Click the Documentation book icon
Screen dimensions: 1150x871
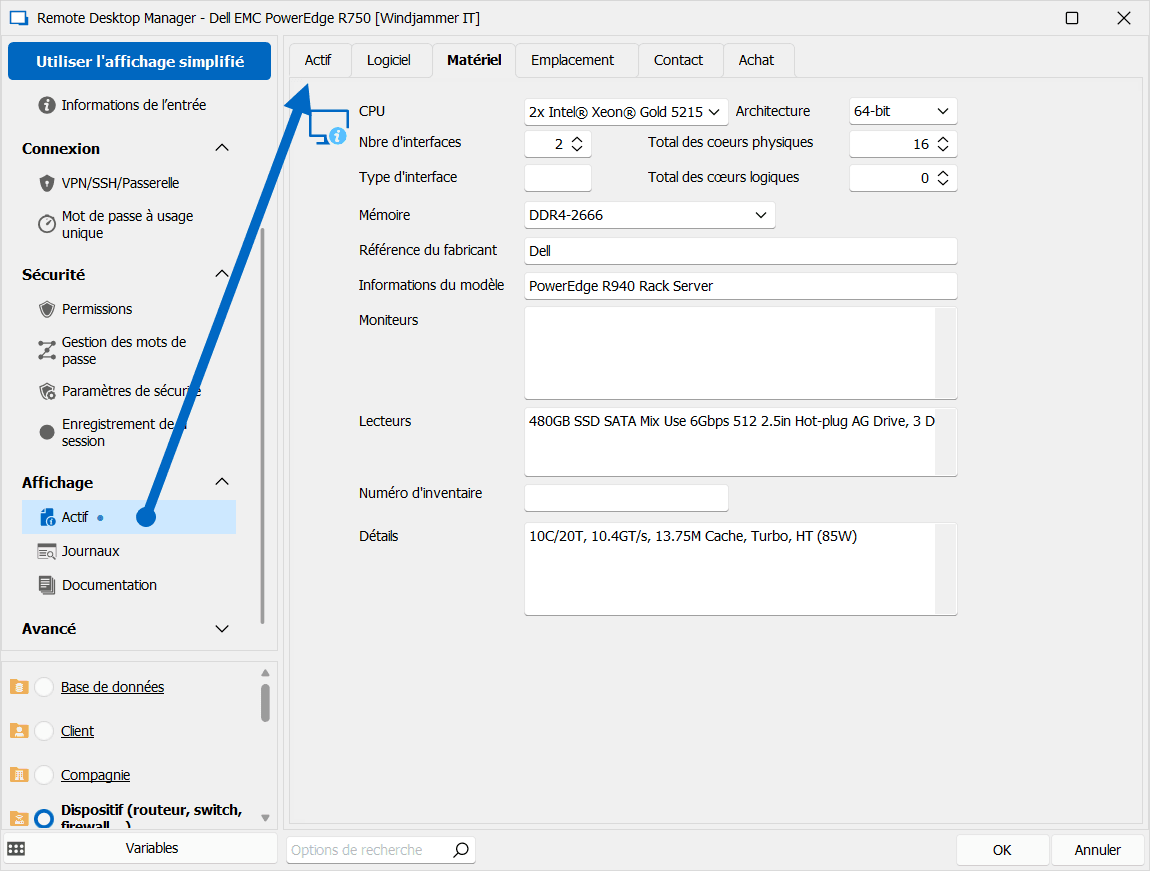pyautogui.click(x=46, y=585)
